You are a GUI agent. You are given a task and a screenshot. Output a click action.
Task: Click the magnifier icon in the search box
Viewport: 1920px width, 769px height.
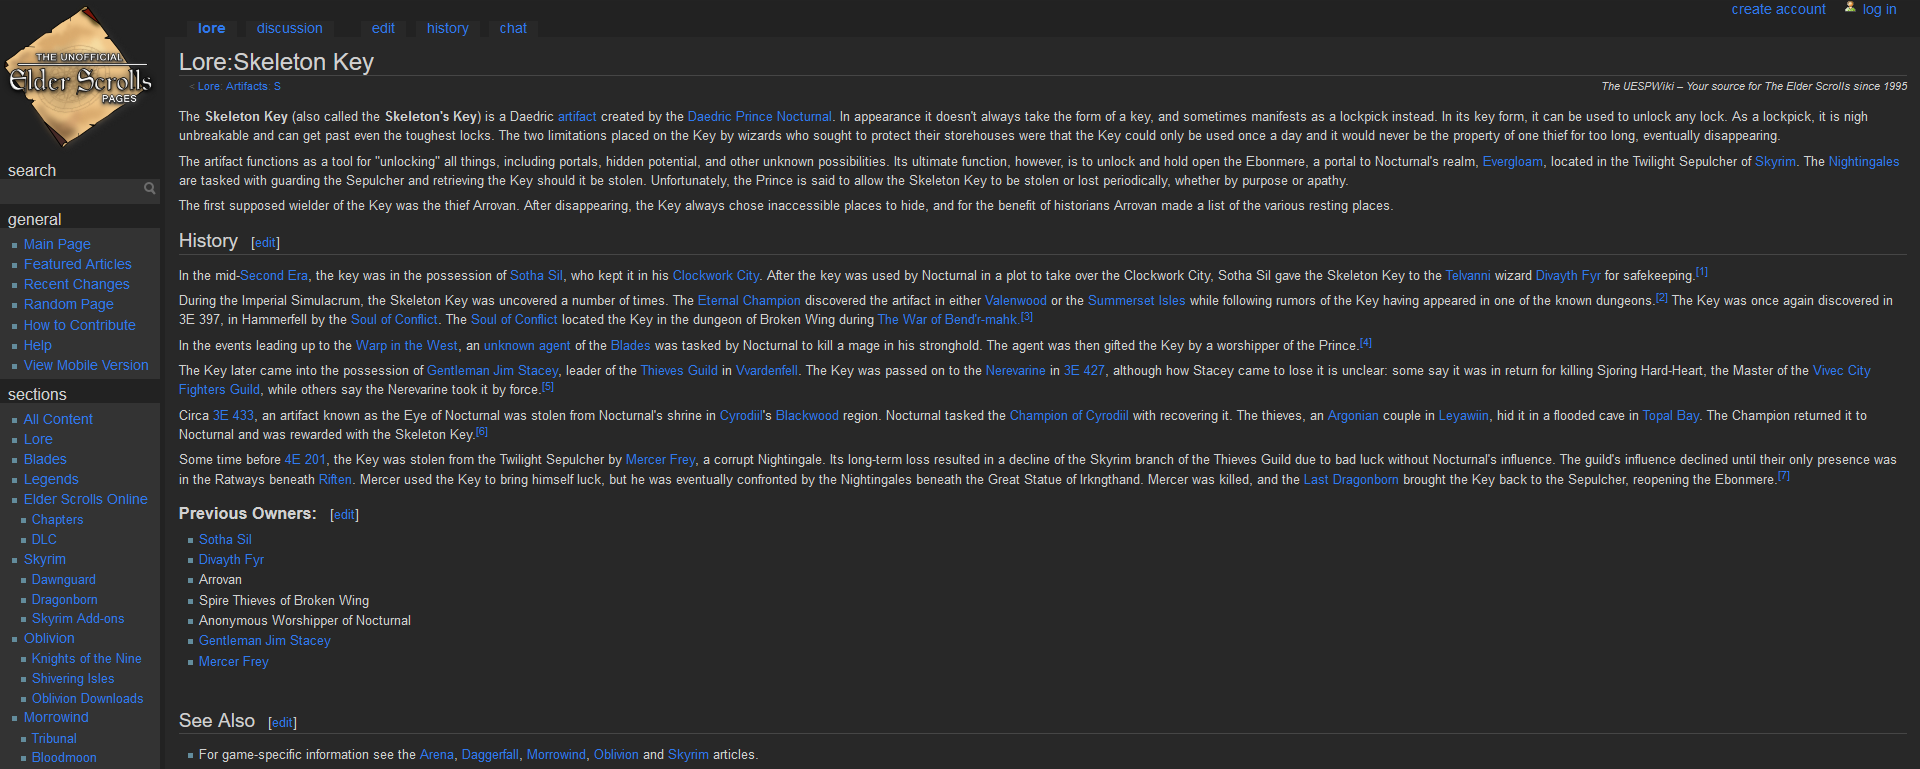point(149,188)
